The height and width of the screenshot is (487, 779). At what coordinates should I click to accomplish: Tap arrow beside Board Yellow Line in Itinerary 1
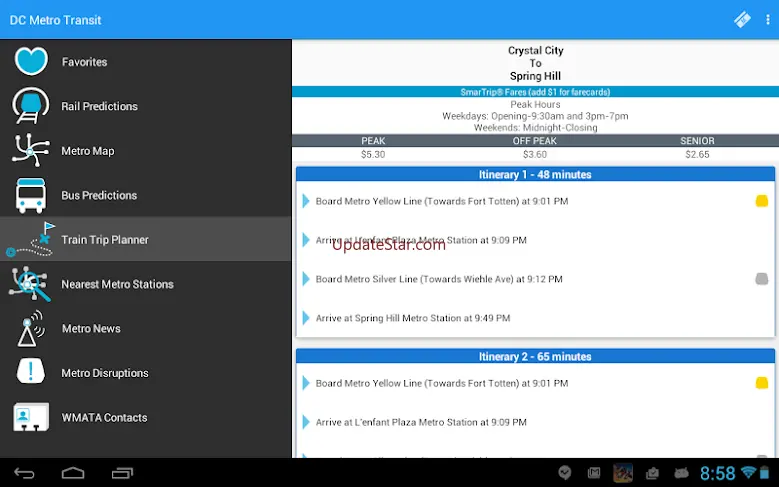[306, 201]
